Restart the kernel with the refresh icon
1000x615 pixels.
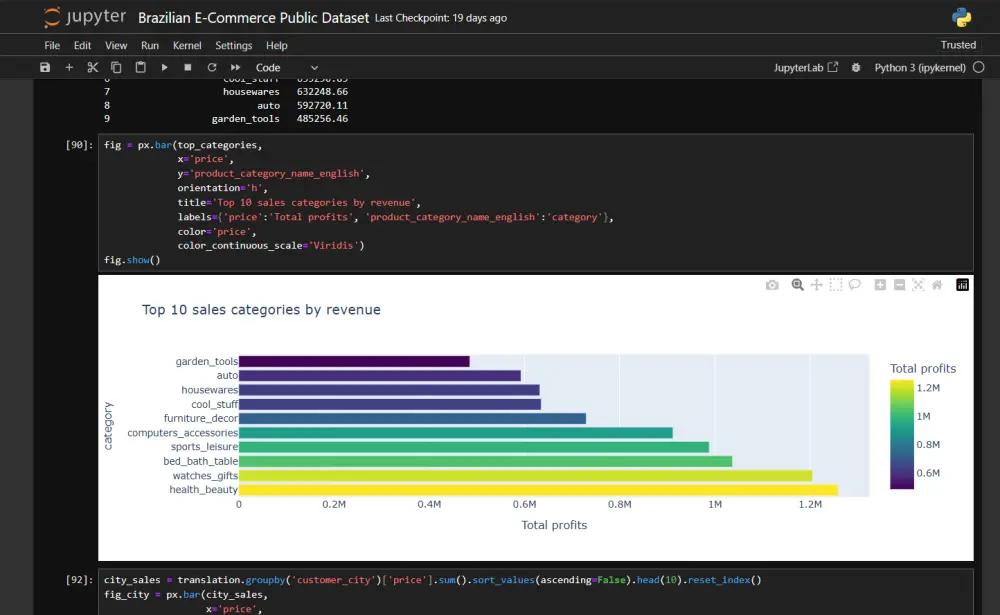point(210,67)
